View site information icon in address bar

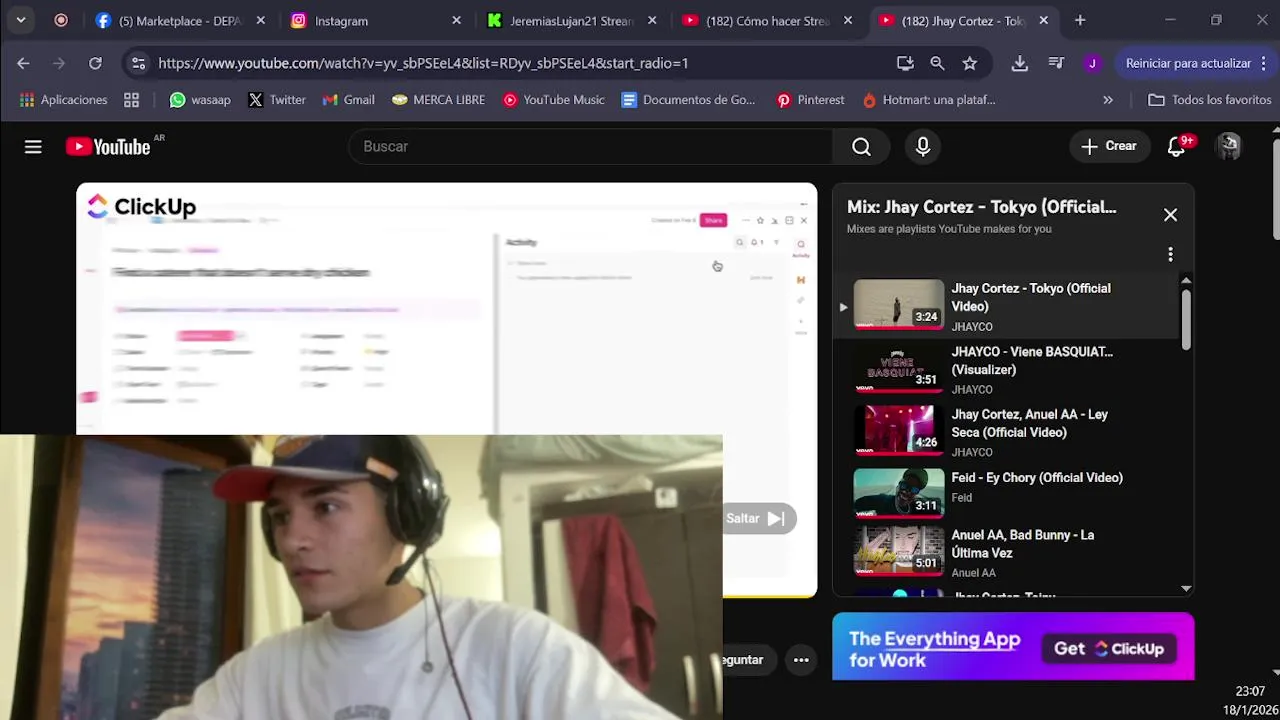click(138, 63)
